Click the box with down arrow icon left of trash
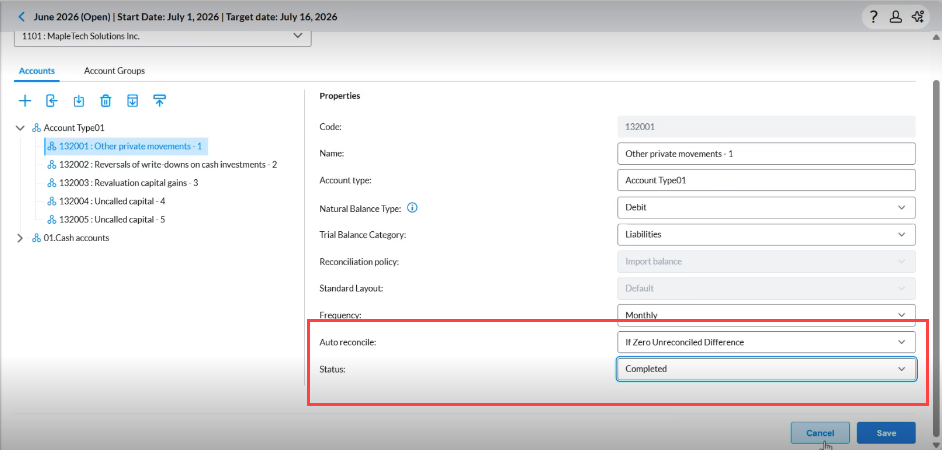This screenshot has width=942, height=450. click(79, 101)
